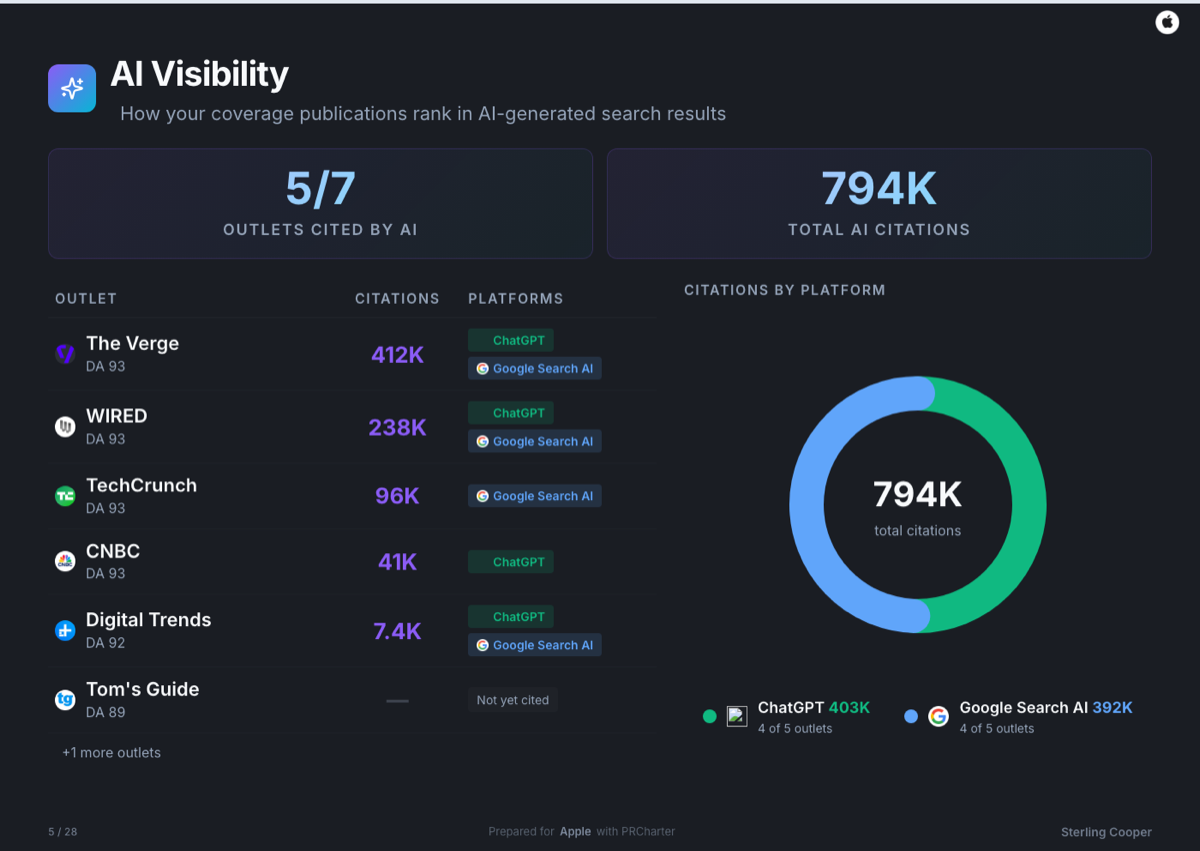Screen dimensions: 1200x851
Task: Click the Sterling Cooper footer text
Action: point(1106,832)
